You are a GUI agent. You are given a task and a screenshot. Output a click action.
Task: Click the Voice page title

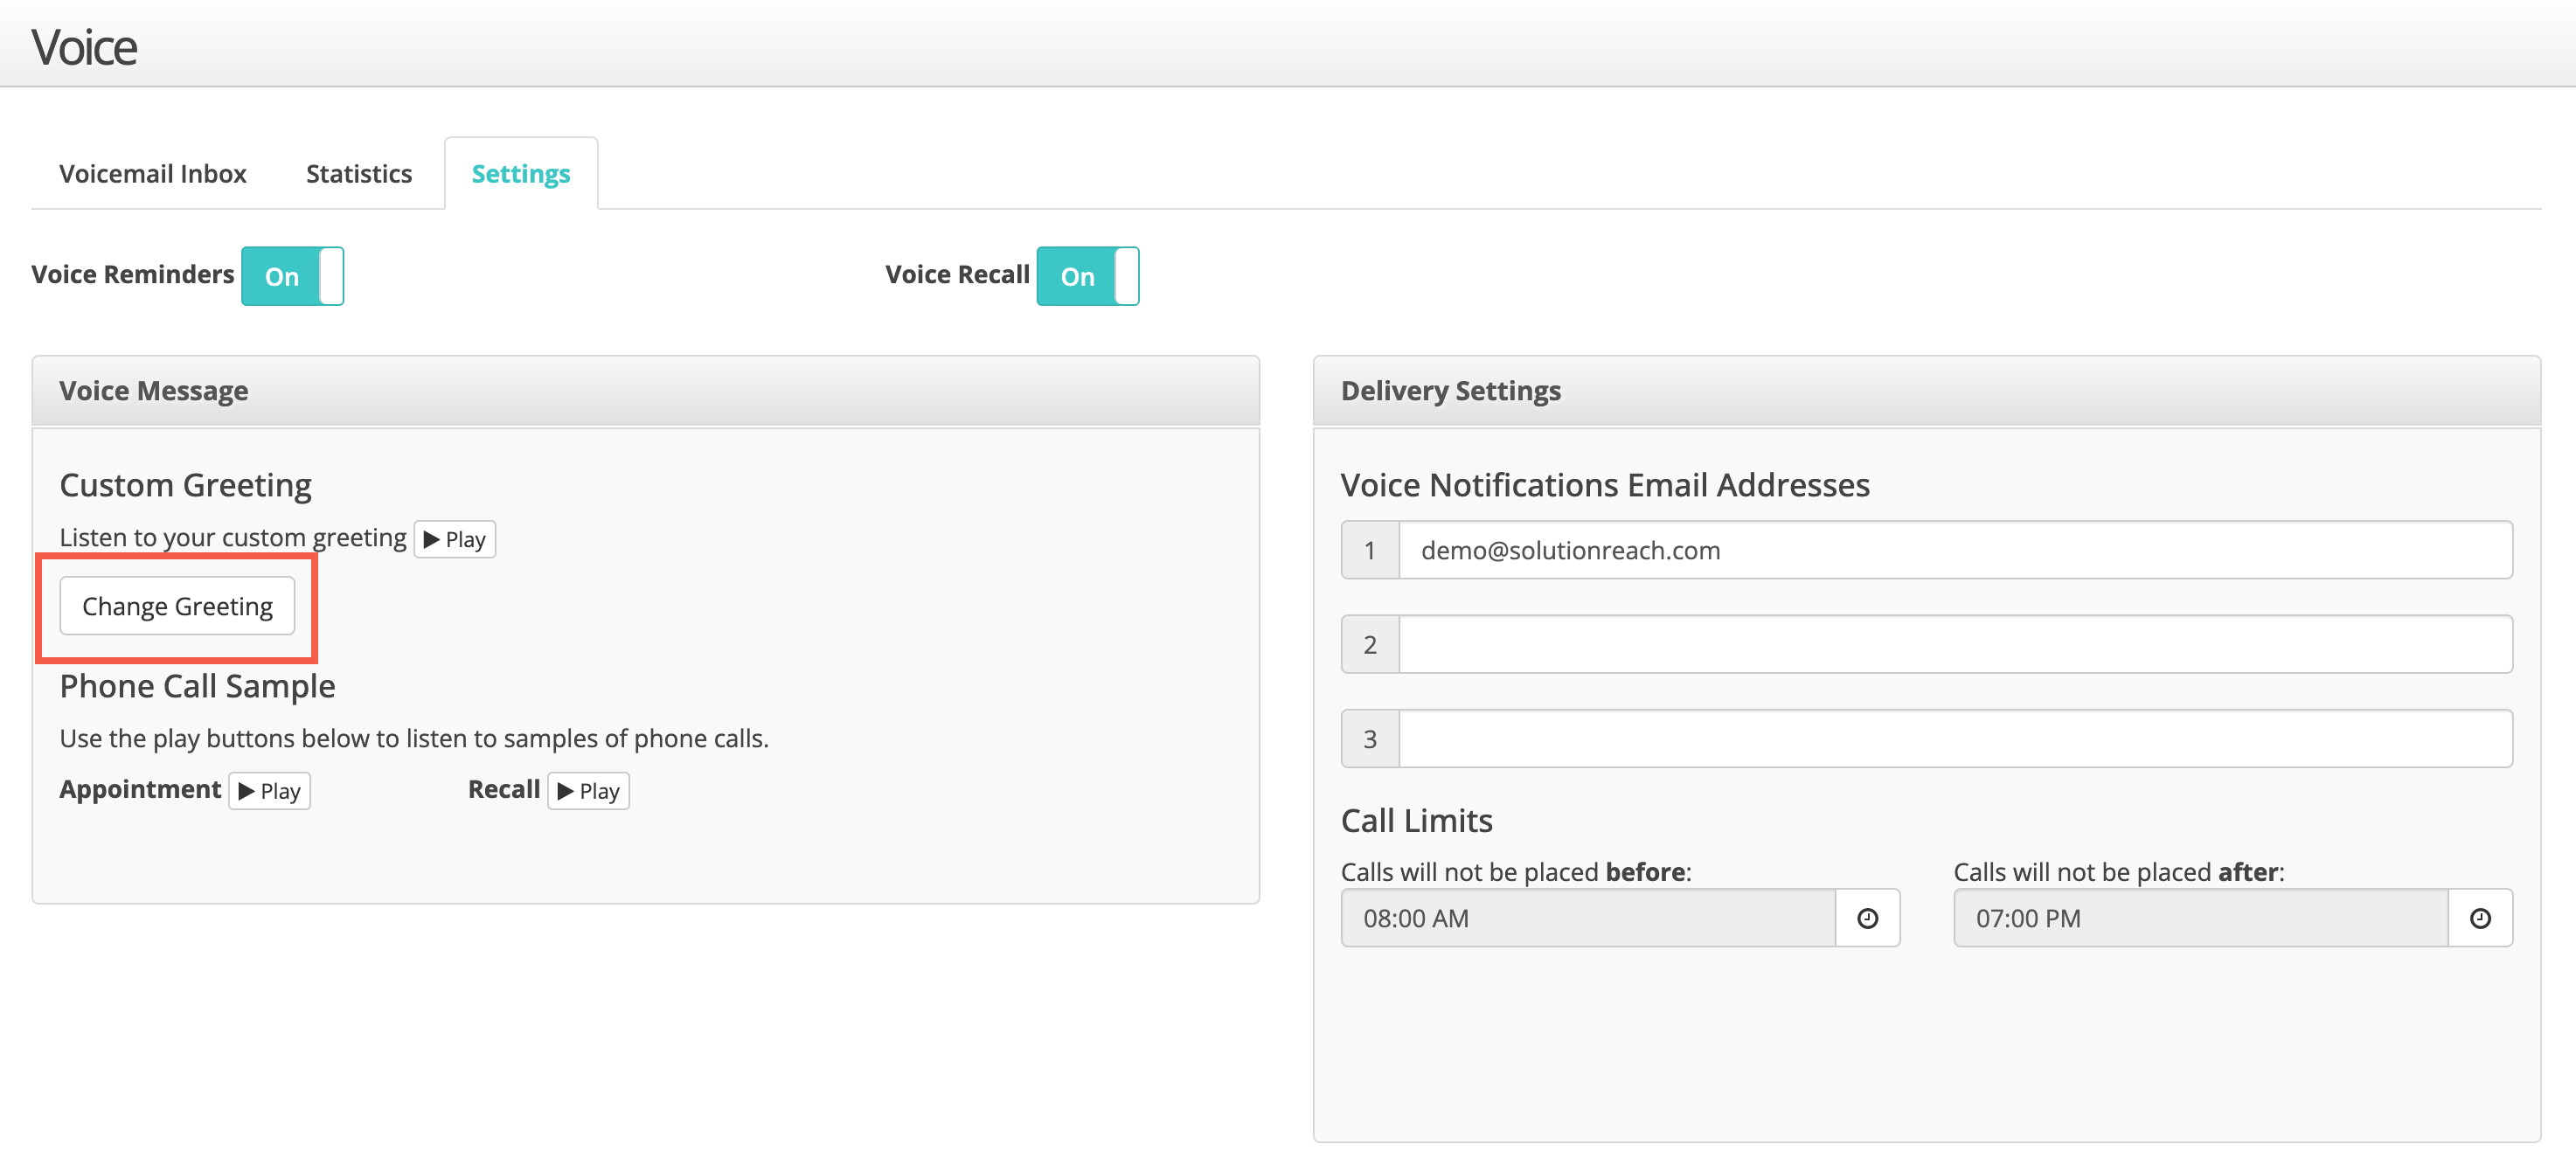click(85, 47)
